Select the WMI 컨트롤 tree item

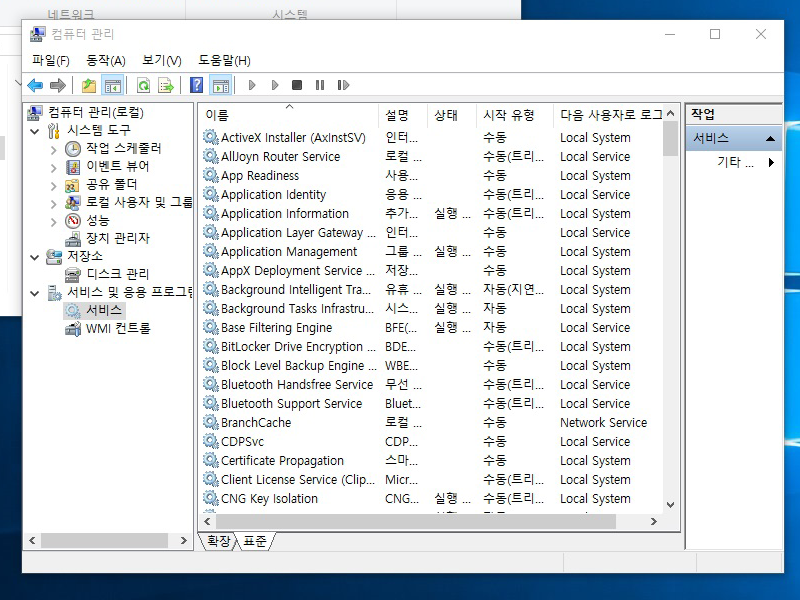(118, 328)
